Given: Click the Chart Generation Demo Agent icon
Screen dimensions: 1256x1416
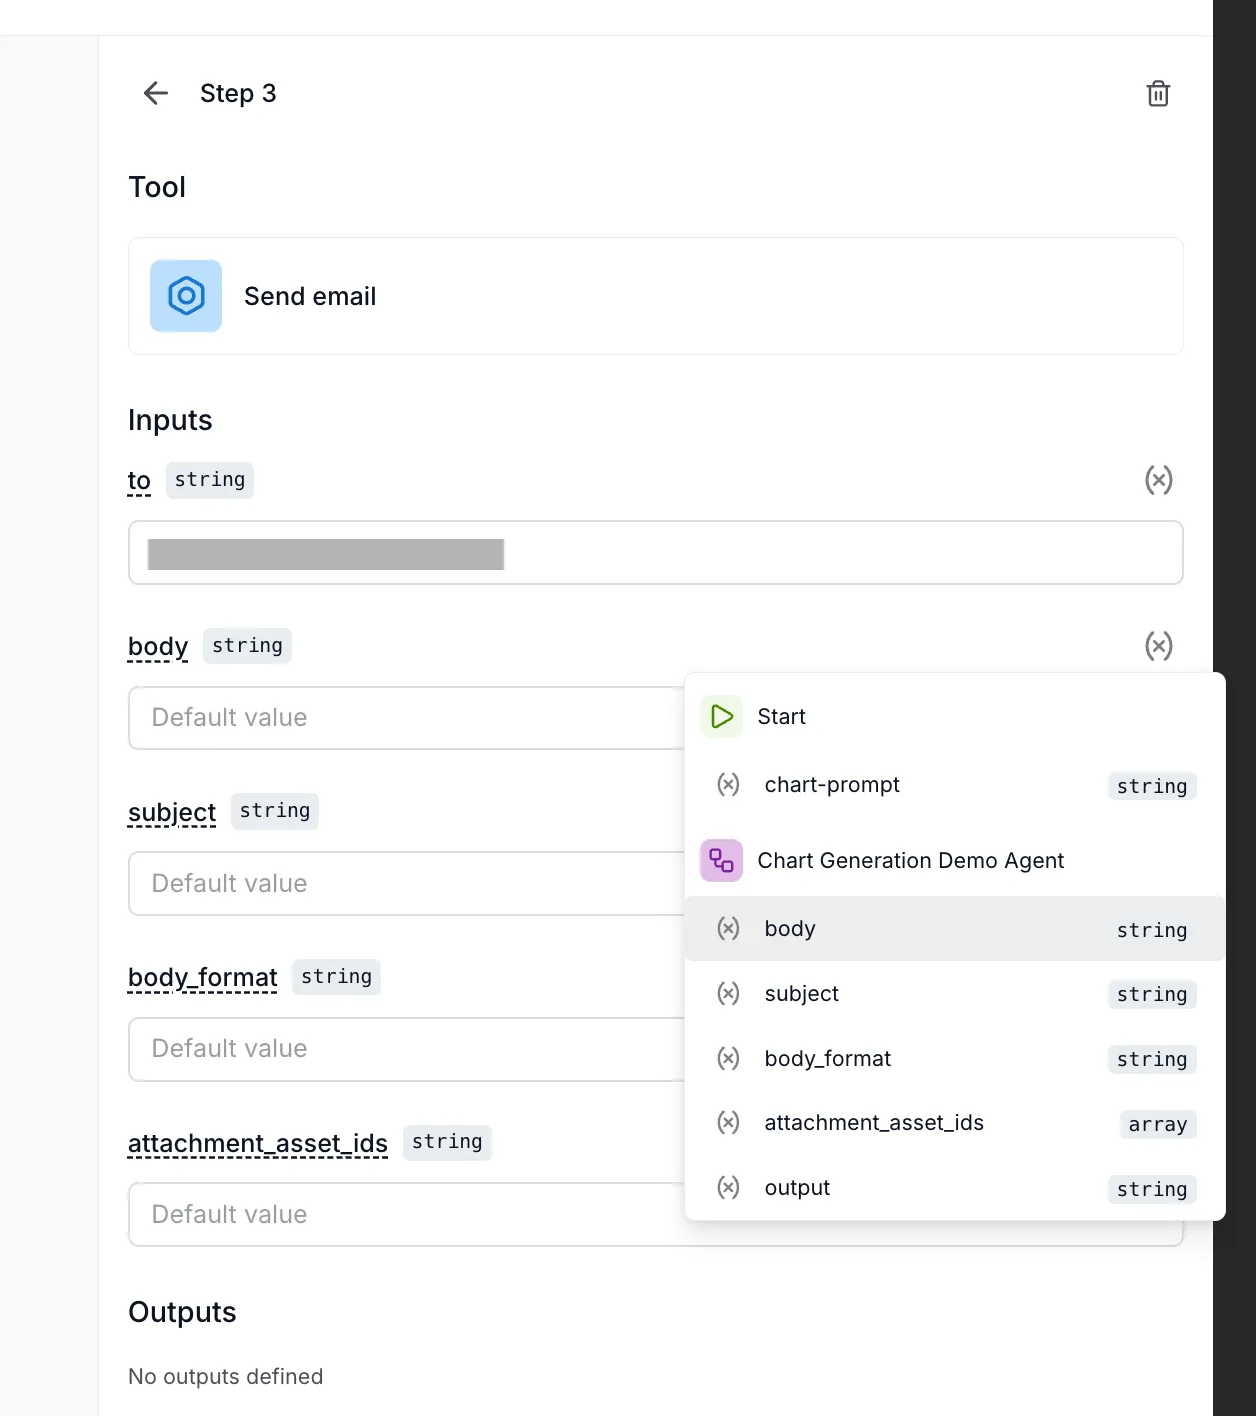Looking at the screenshot, I should click(721, 860).
